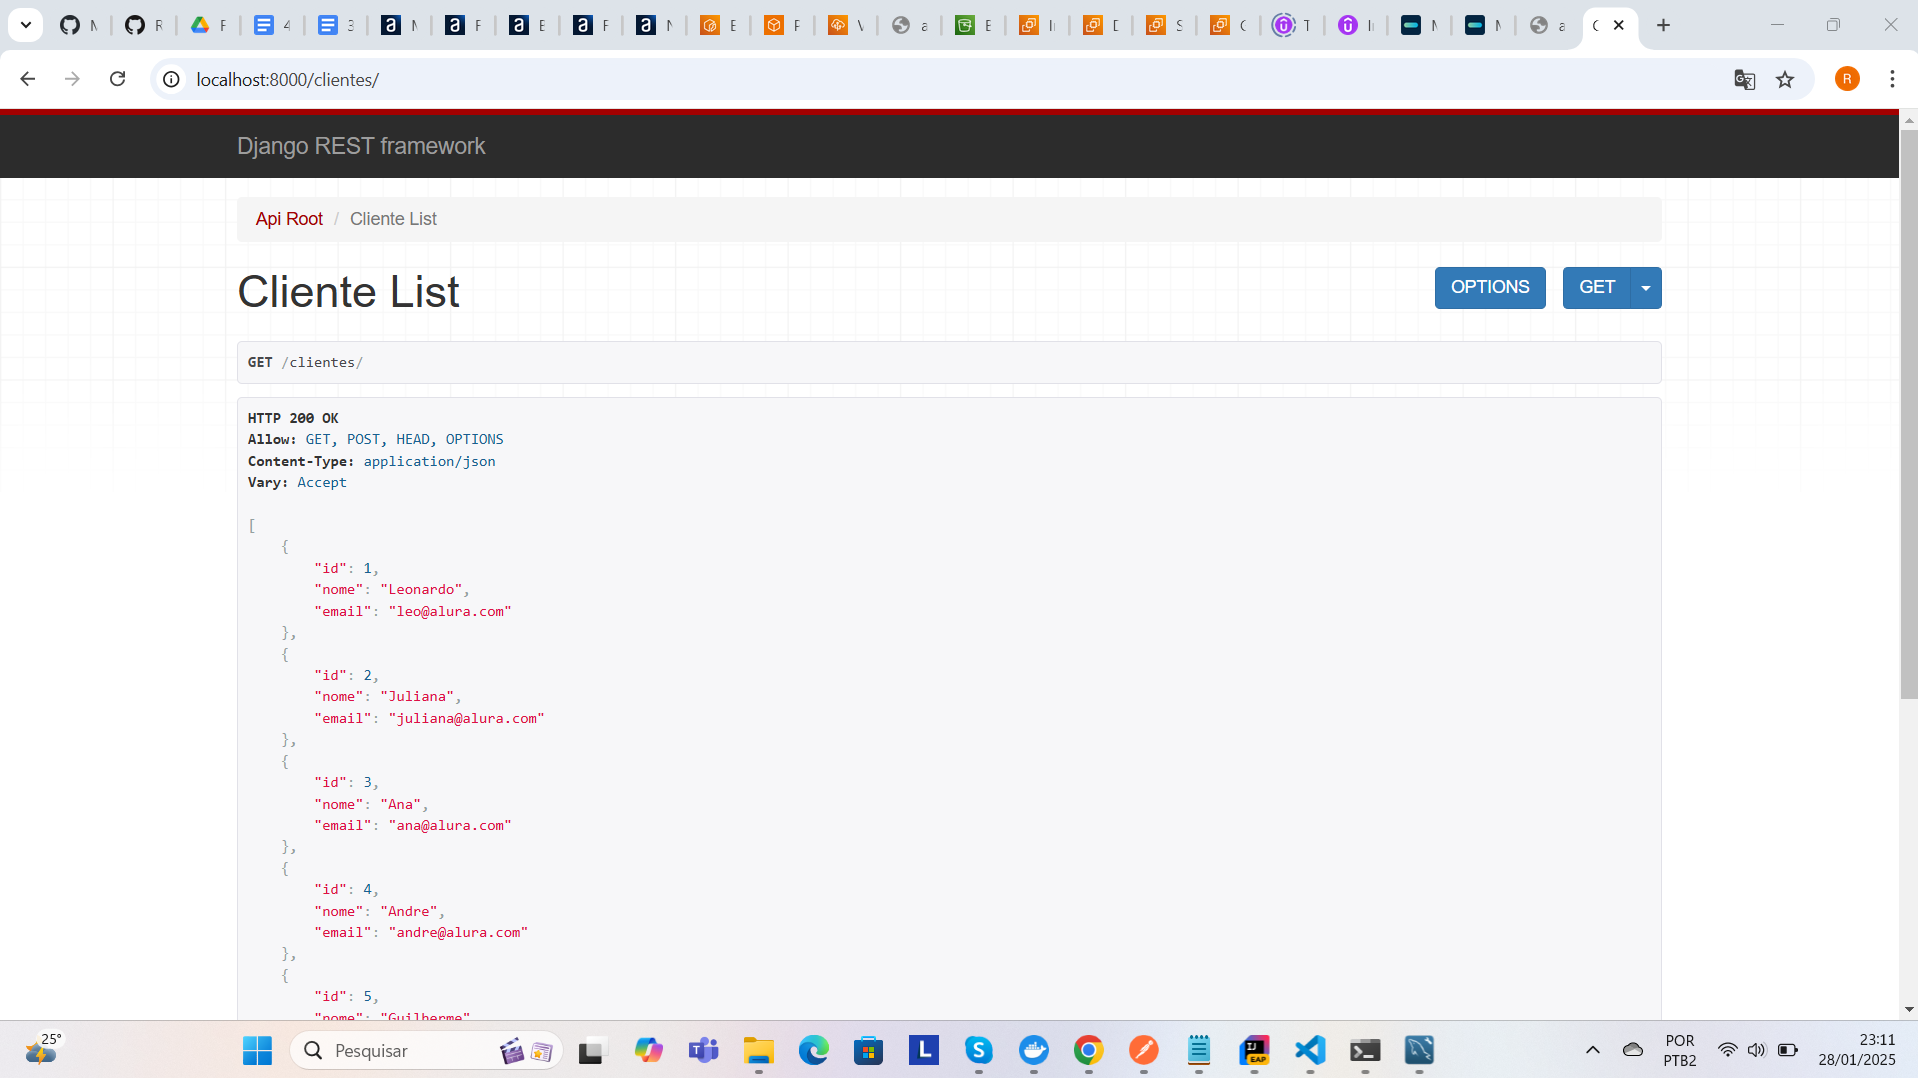The image size is (1918, 1078).
Task: Expand the GET format dropdown caret
Action: (1646, 288)
